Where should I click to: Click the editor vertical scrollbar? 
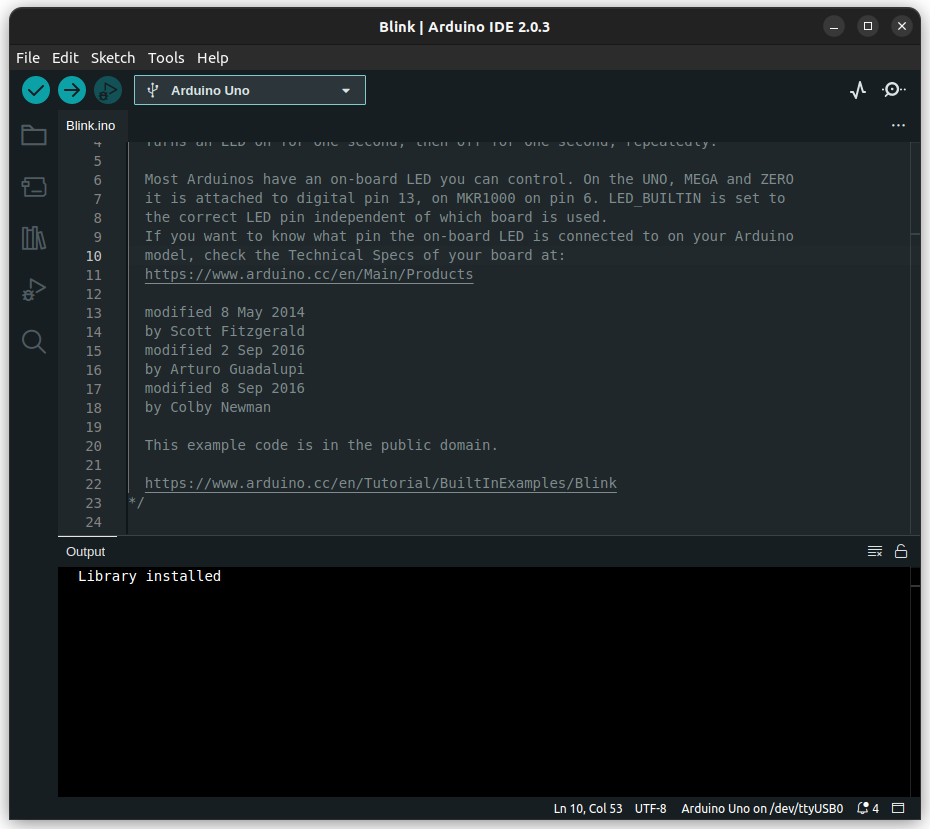pos(915,338)
